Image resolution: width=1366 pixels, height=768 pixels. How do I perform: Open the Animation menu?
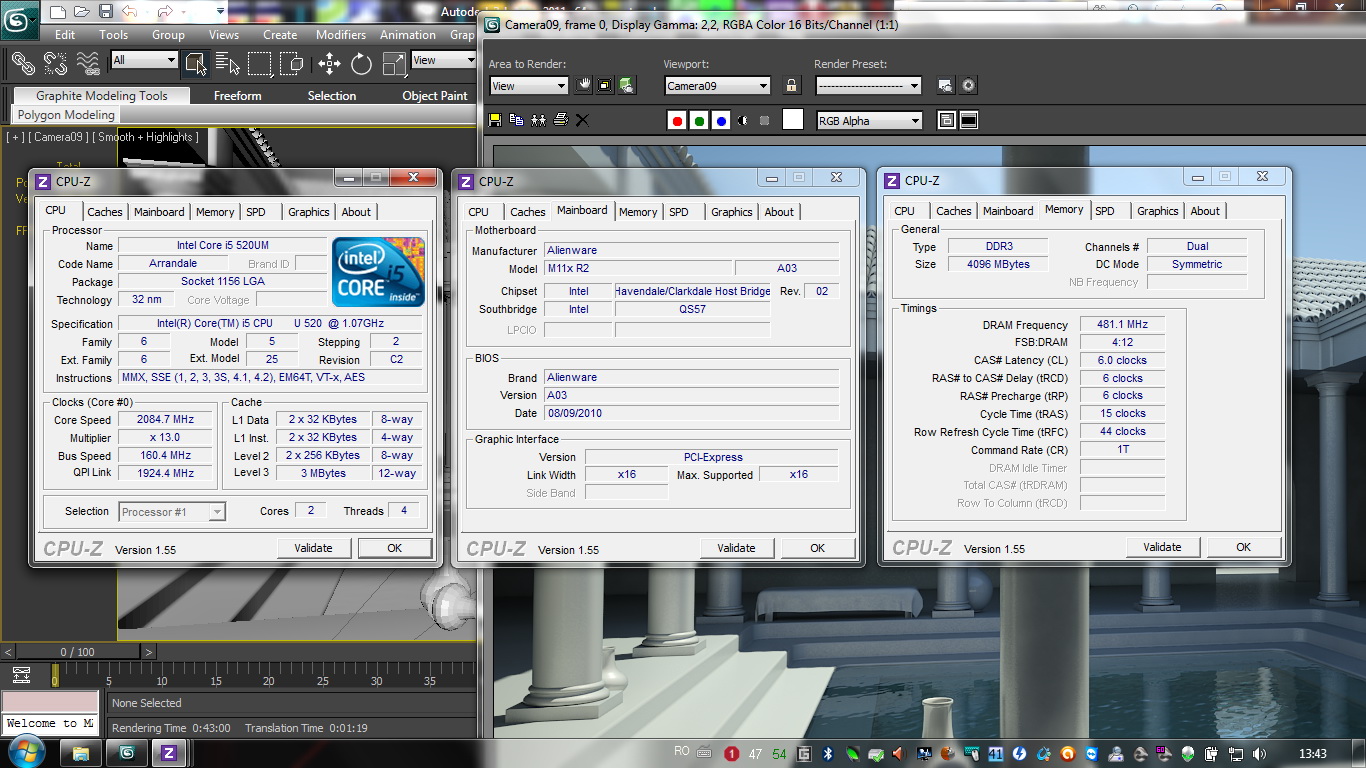407,34
